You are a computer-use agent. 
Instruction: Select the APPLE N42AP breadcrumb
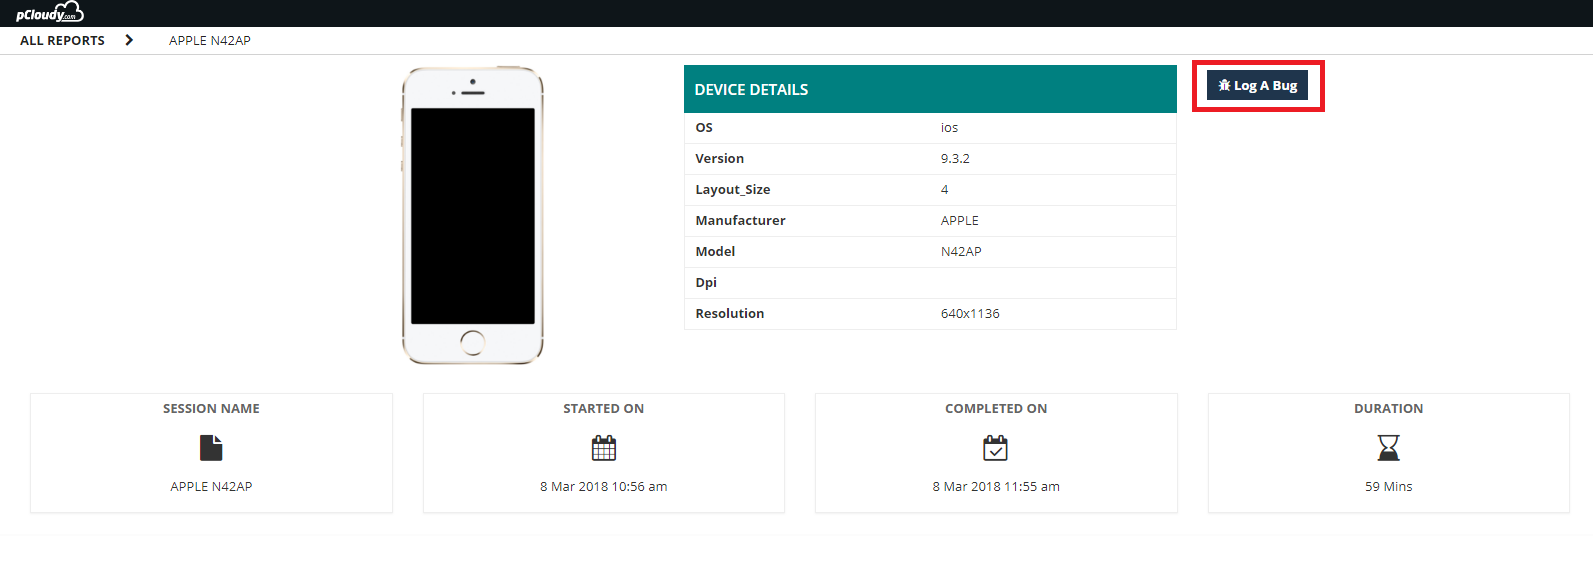pyautogui.click(x=210, y=41)
